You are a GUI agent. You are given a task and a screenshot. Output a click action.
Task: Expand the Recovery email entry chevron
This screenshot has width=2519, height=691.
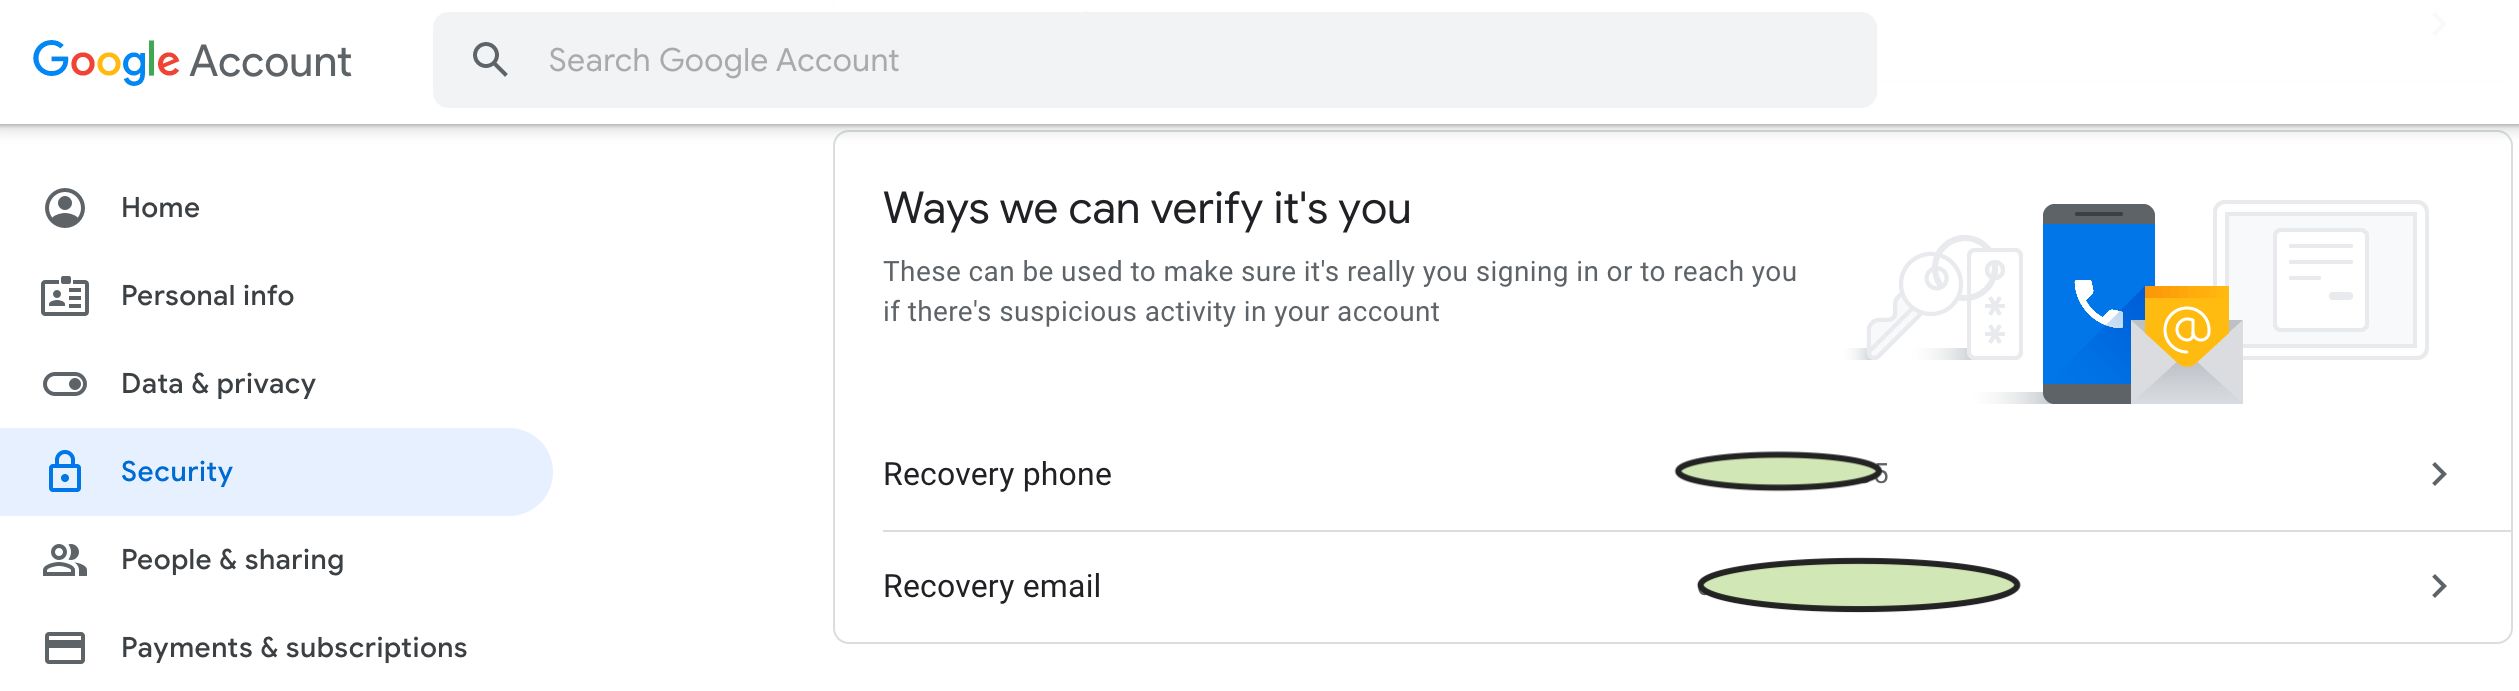coord(2440,585)
